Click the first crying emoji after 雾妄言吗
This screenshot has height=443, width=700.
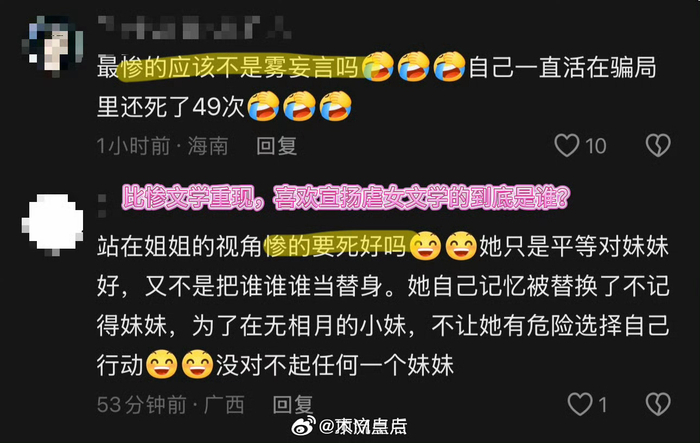coord(379,67)
